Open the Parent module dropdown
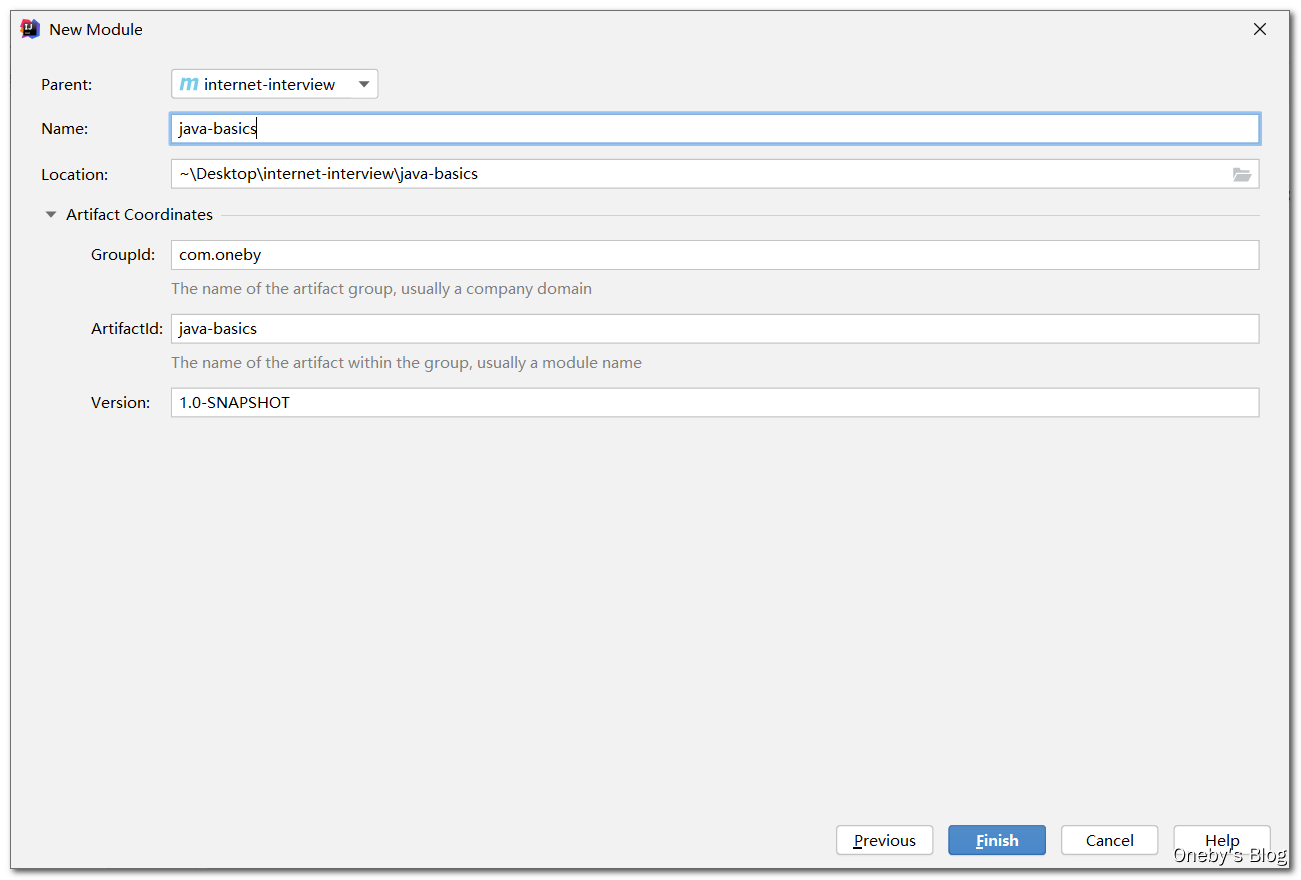Image resolution: width=1301 pixels, height=880 pixels. click(275, 85)
